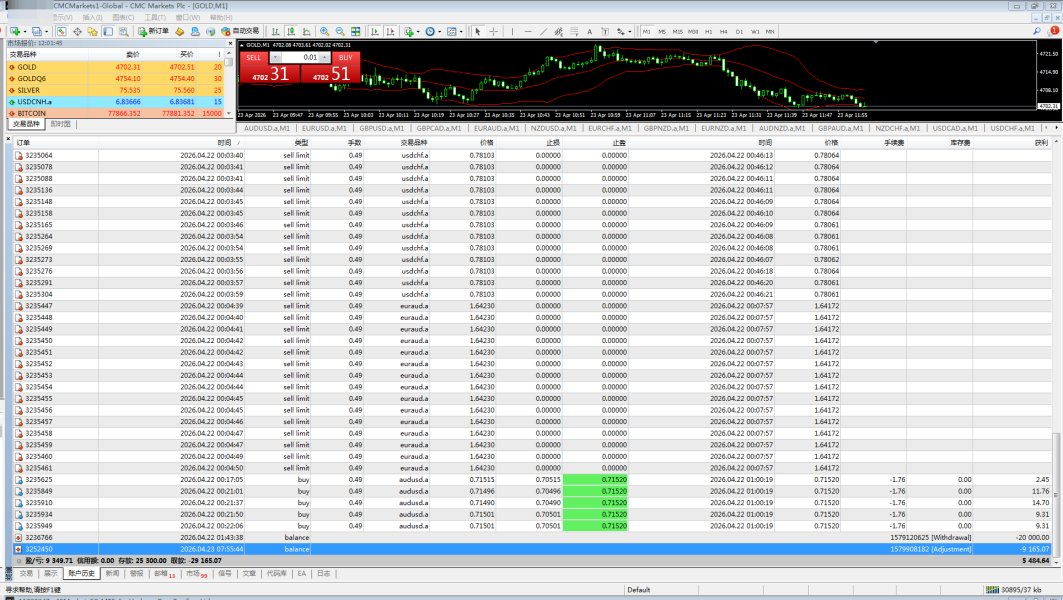Click the Market Watch vertical scrollbar thumb
The image size is (1063, 600).
click(x=229, y=62)
